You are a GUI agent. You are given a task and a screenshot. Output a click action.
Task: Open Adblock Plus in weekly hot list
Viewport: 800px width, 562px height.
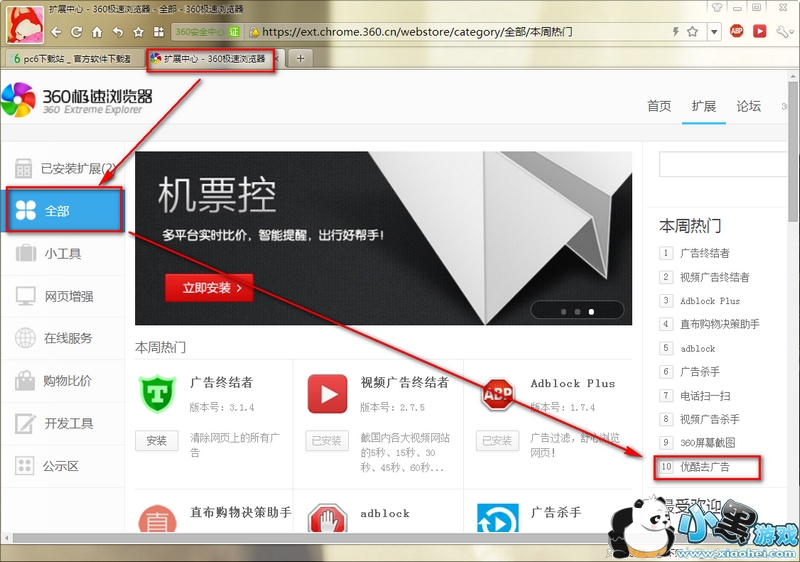click(710, 301)
